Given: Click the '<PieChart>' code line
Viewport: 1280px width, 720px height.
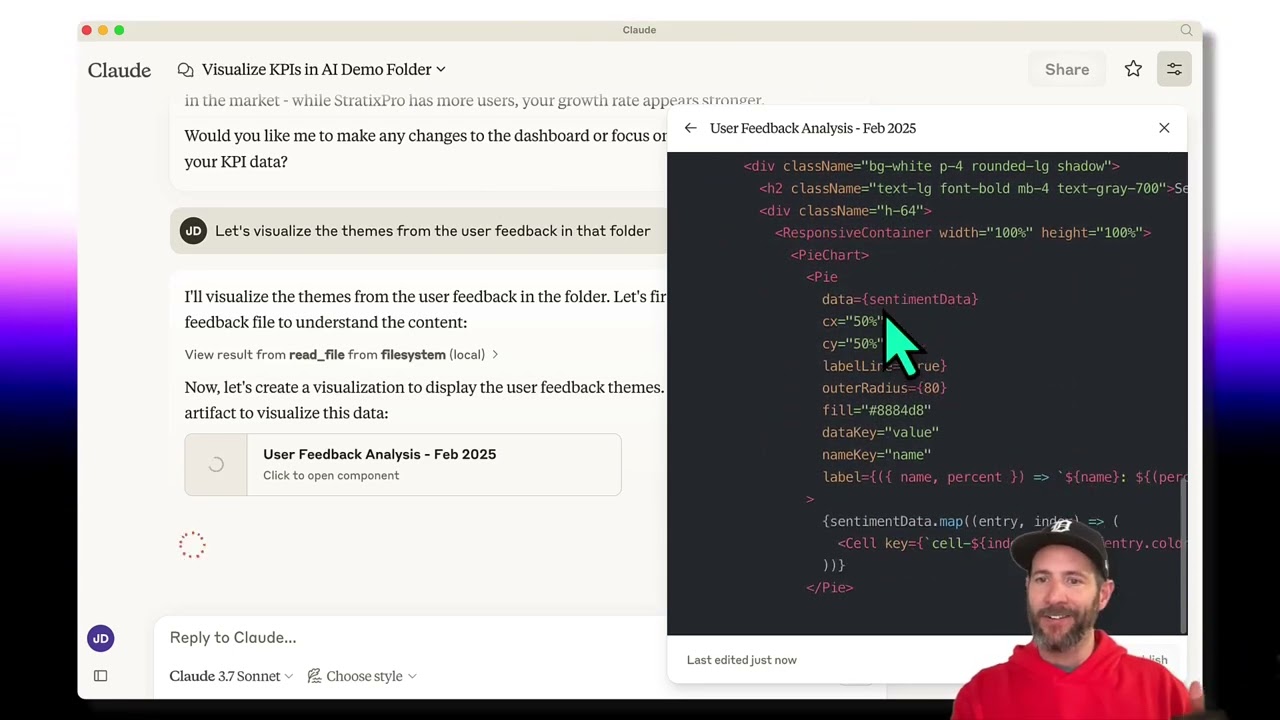Looking at the screenshot, I should (830, 255).
